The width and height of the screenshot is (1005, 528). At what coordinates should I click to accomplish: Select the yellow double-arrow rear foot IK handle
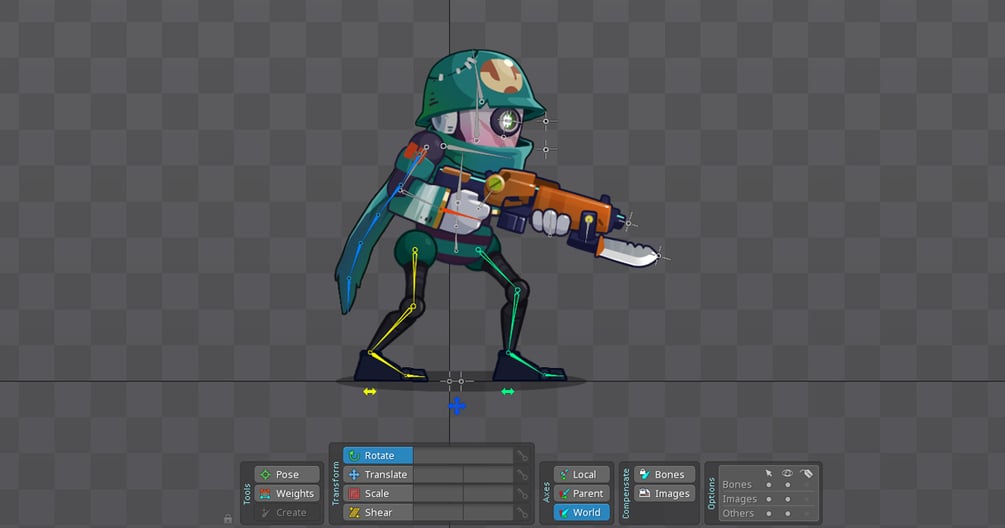(x=370, y=392)
